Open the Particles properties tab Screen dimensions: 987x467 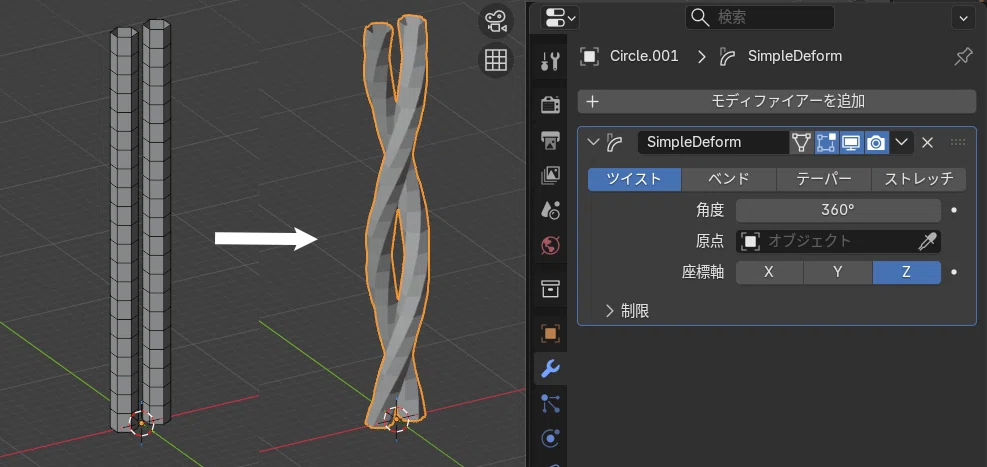point(550,403)
